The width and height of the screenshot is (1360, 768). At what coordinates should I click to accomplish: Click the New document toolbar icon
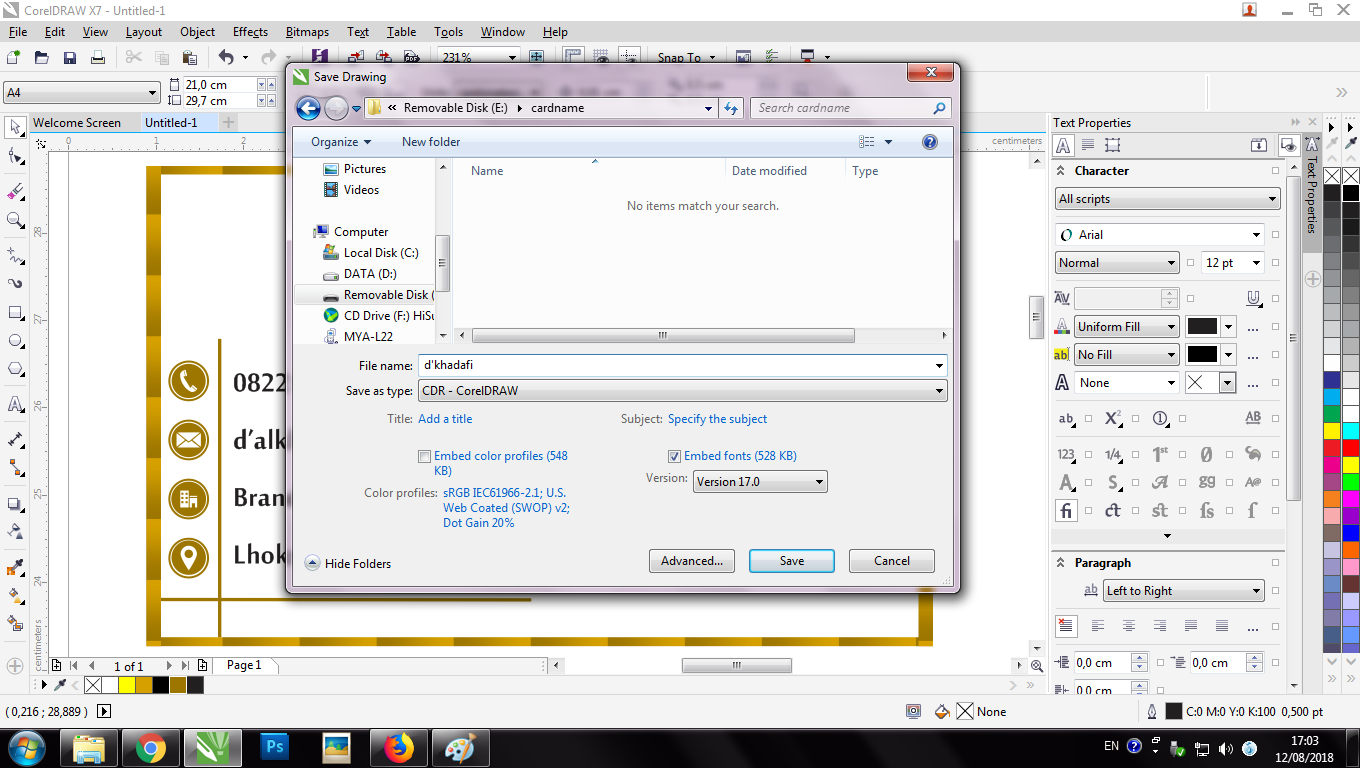pos(14,57)
